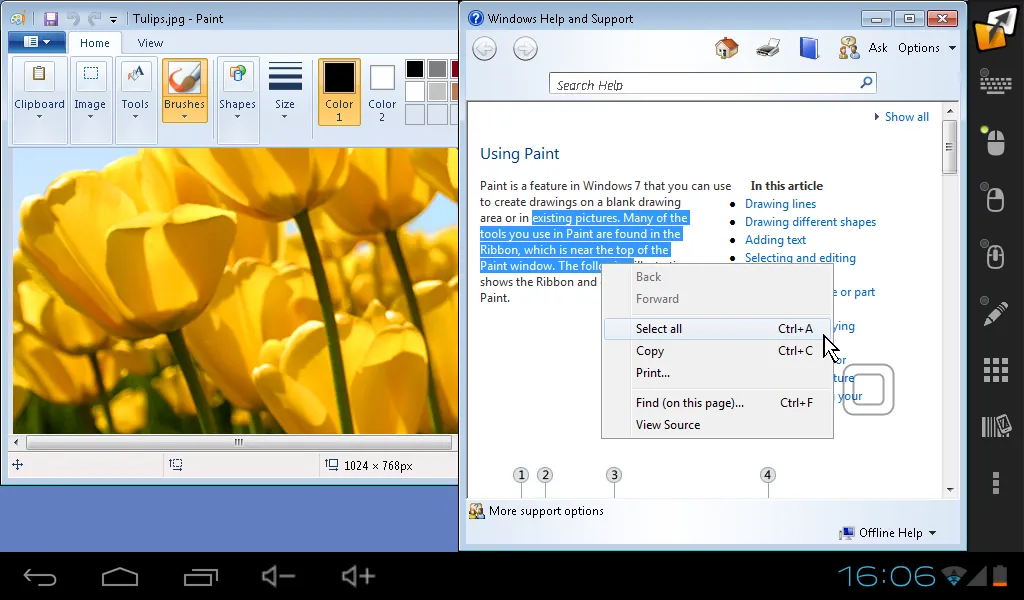This screenshot has width=1024, height=600.
Task: Open the grid keypad icon in sidebar
Action: pyautogui.click(x=995, y=370)
